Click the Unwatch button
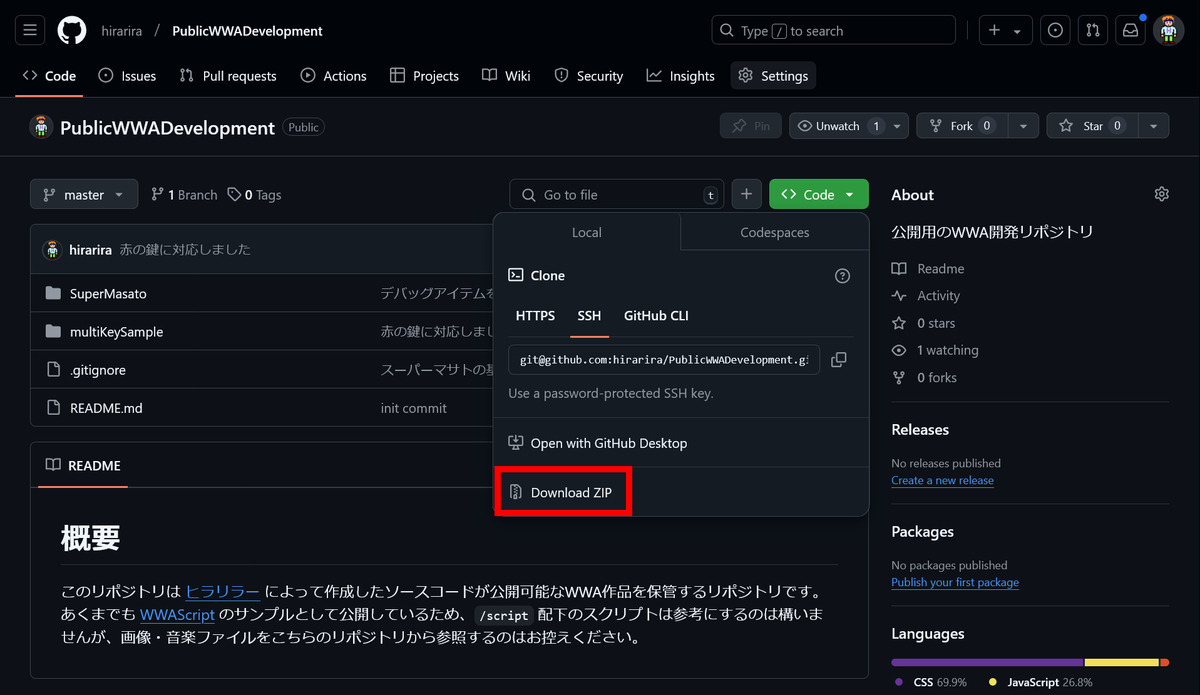Viewport: 1200px width, 695px height. coord(839,126)
